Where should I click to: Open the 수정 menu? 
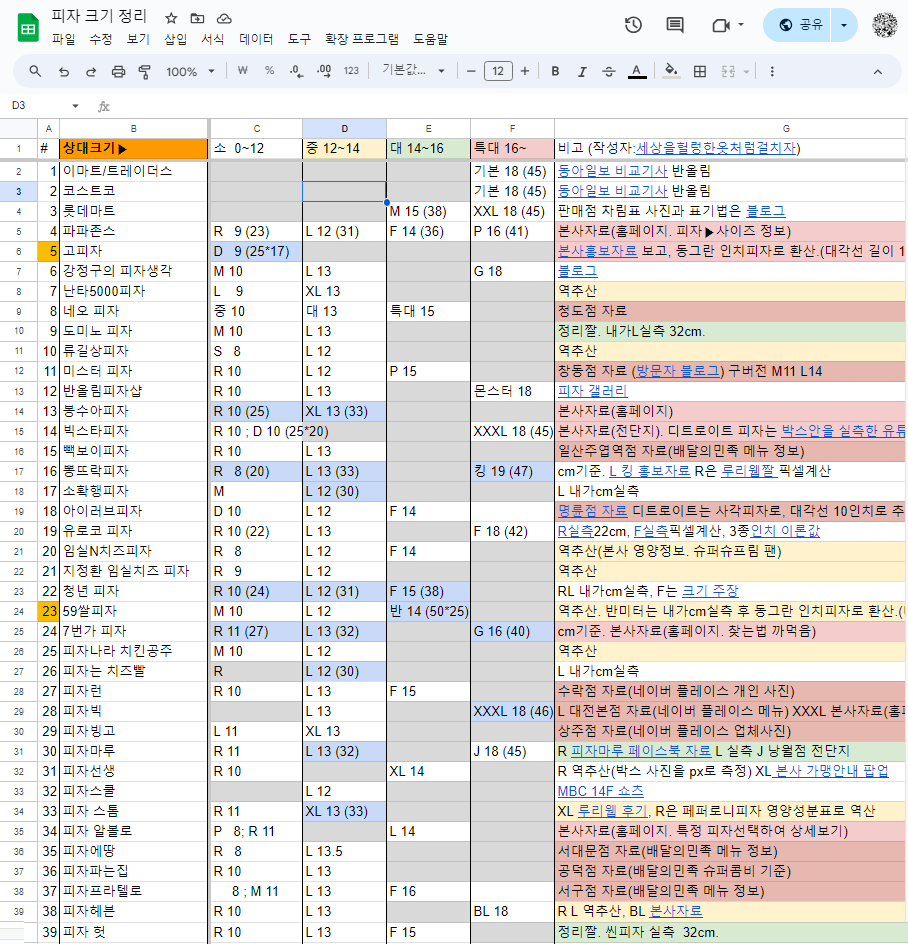point(101,39)
